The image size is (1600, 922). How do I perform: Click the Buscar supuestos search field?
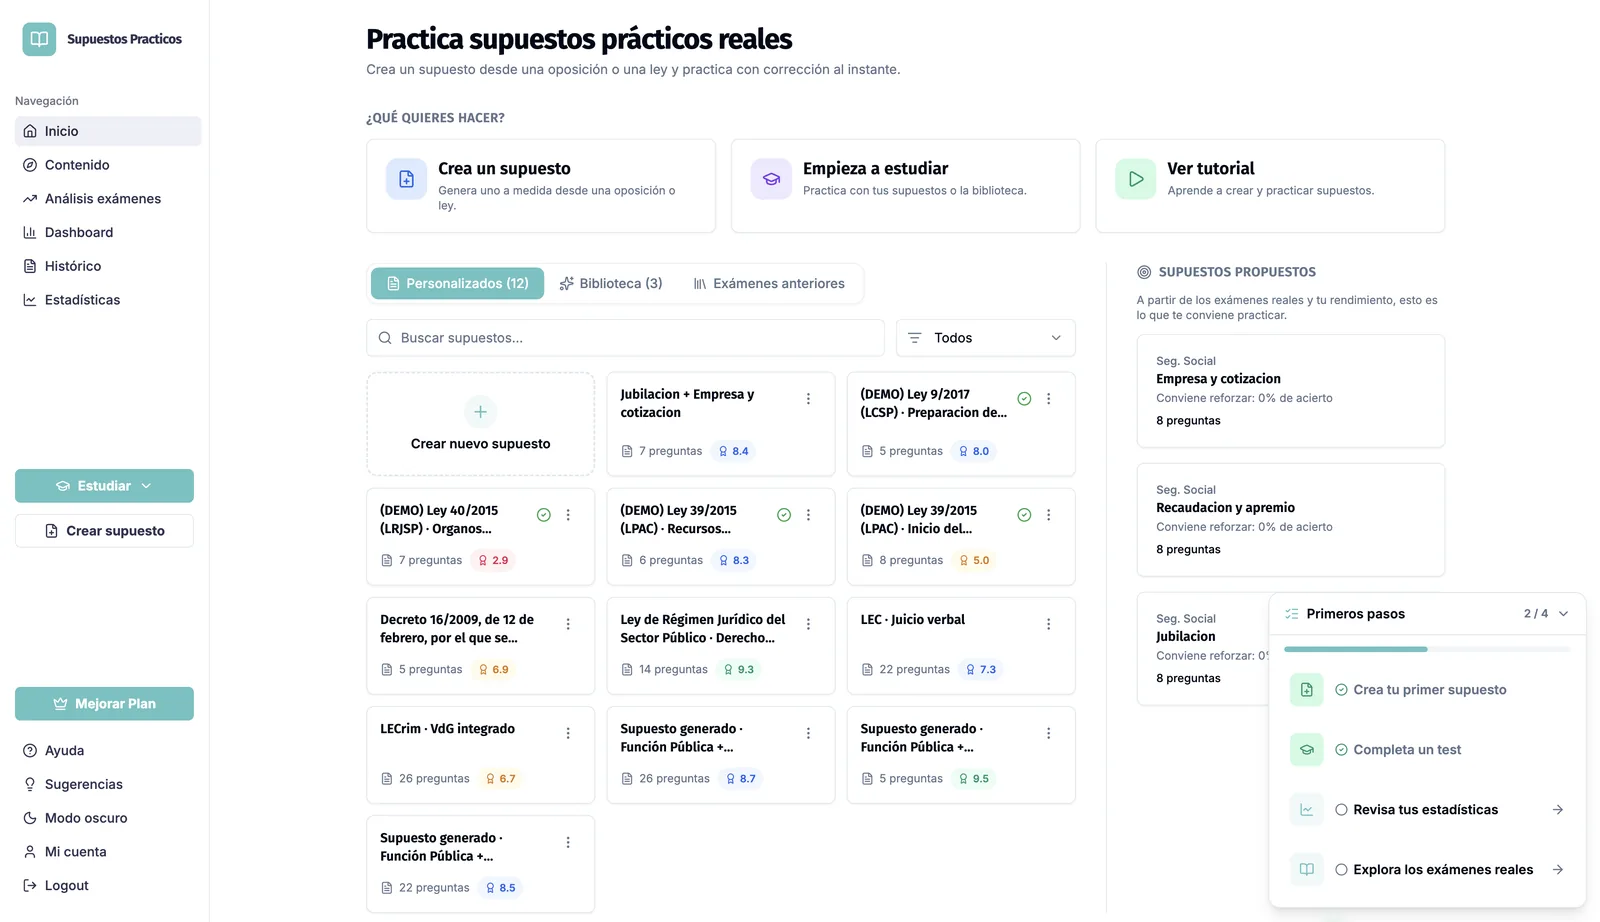[625, 338]
